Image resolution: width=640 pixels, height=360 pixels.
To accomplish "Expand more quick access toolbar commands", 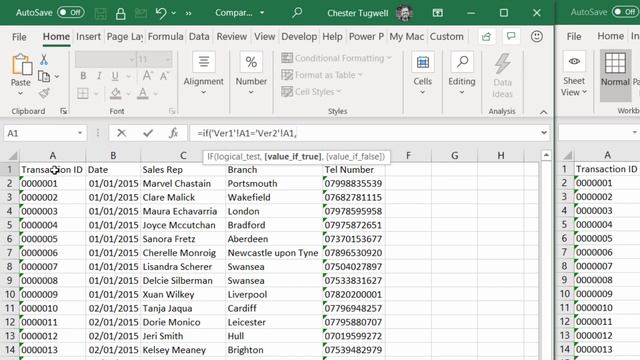I will (188, 13).
